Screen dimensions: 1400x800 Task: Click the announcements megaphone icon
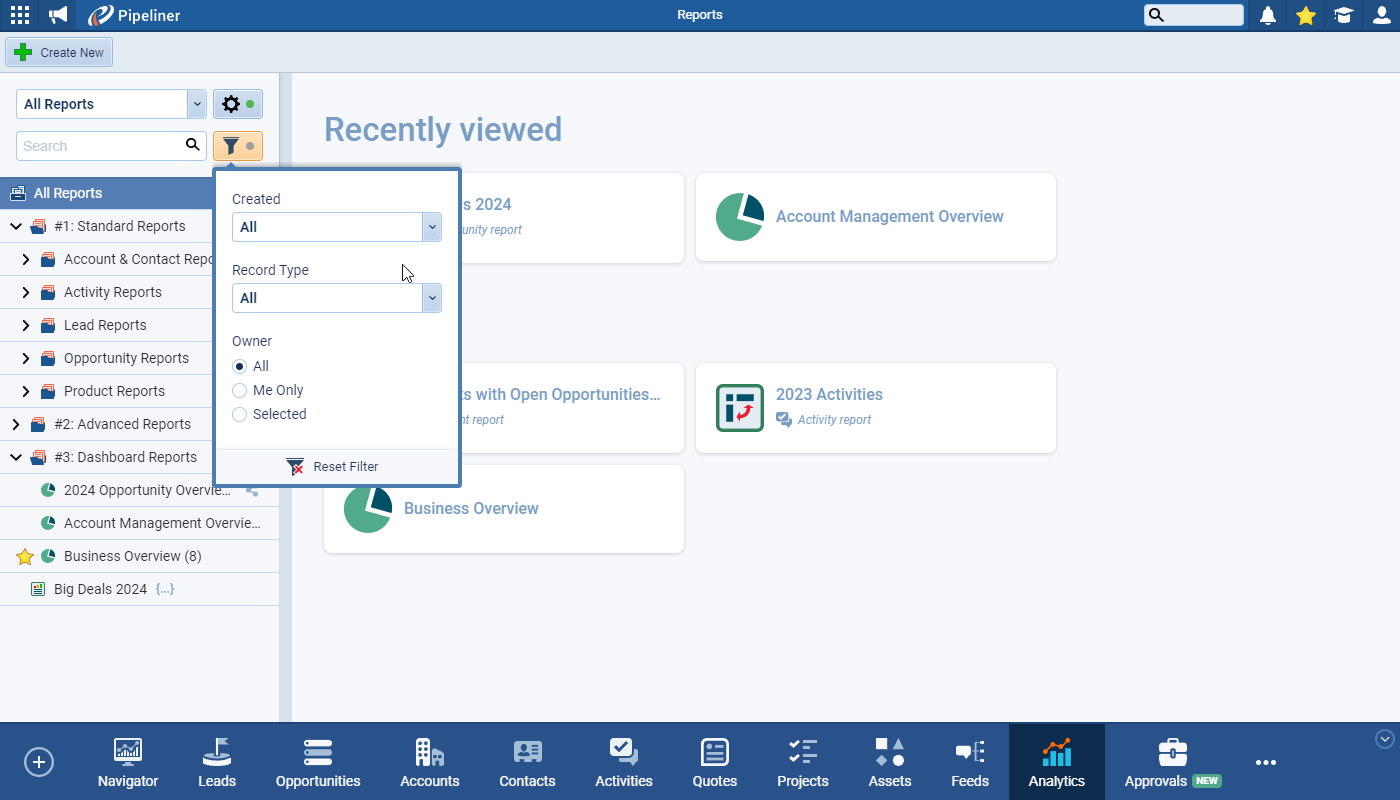tap(58, 15)
